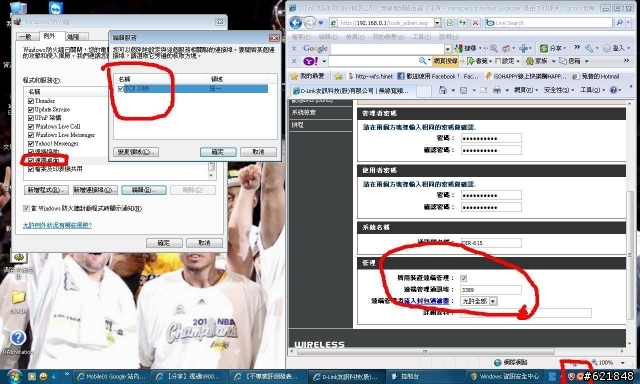Click the Google toolbar logo

pos(315,48)
